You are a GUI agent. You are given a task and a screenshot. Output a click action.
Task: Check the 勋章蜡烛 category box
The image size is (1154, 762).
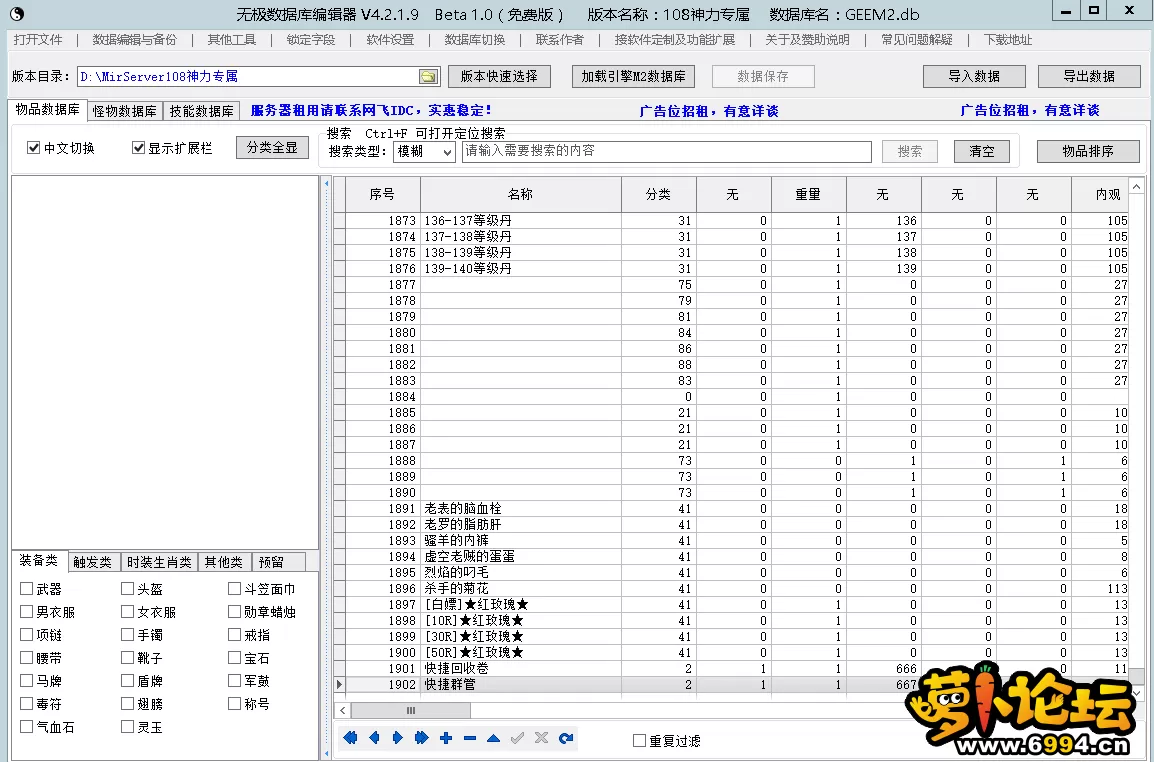click(234, 611)
